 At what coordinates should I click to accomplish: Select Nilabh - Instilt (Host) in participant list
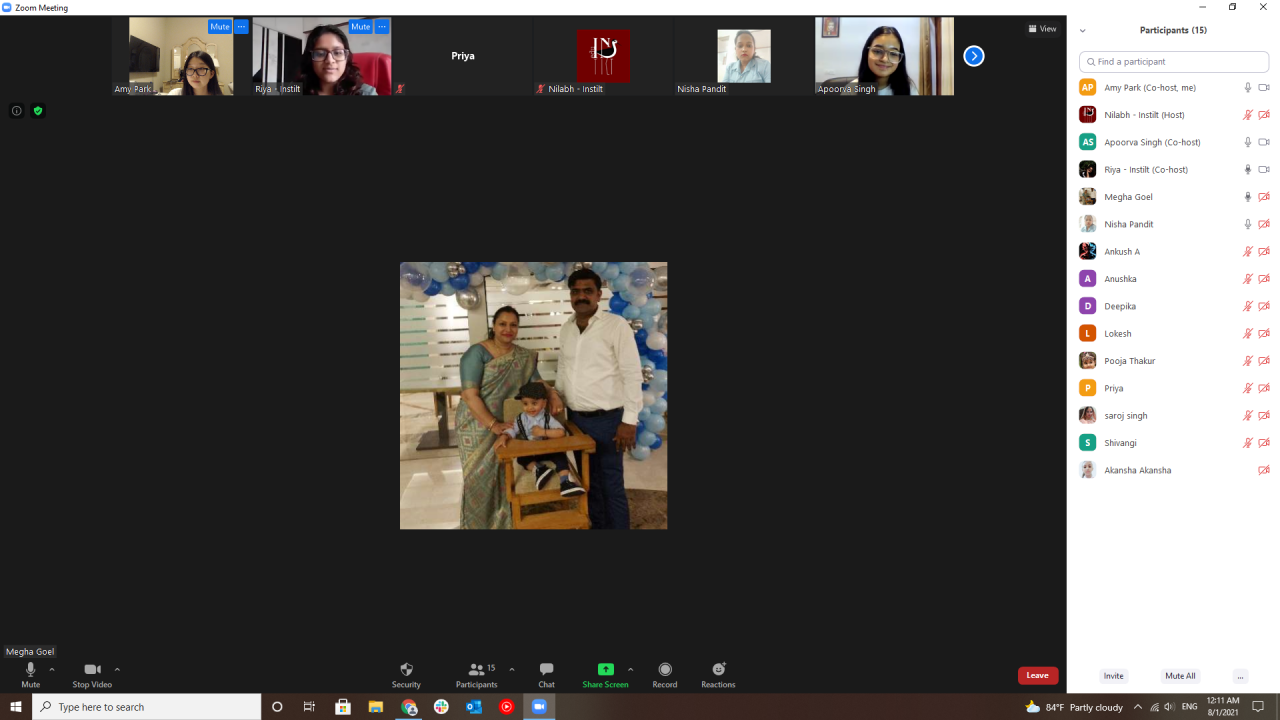pyautogui.click(x=1174, y=115)
